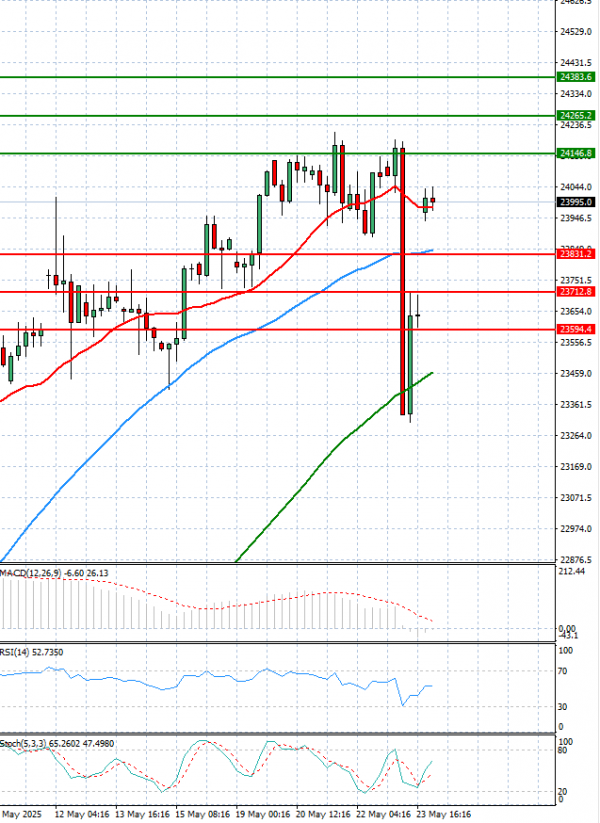Click the -43.1 MACD scale value

coord(570,636)
